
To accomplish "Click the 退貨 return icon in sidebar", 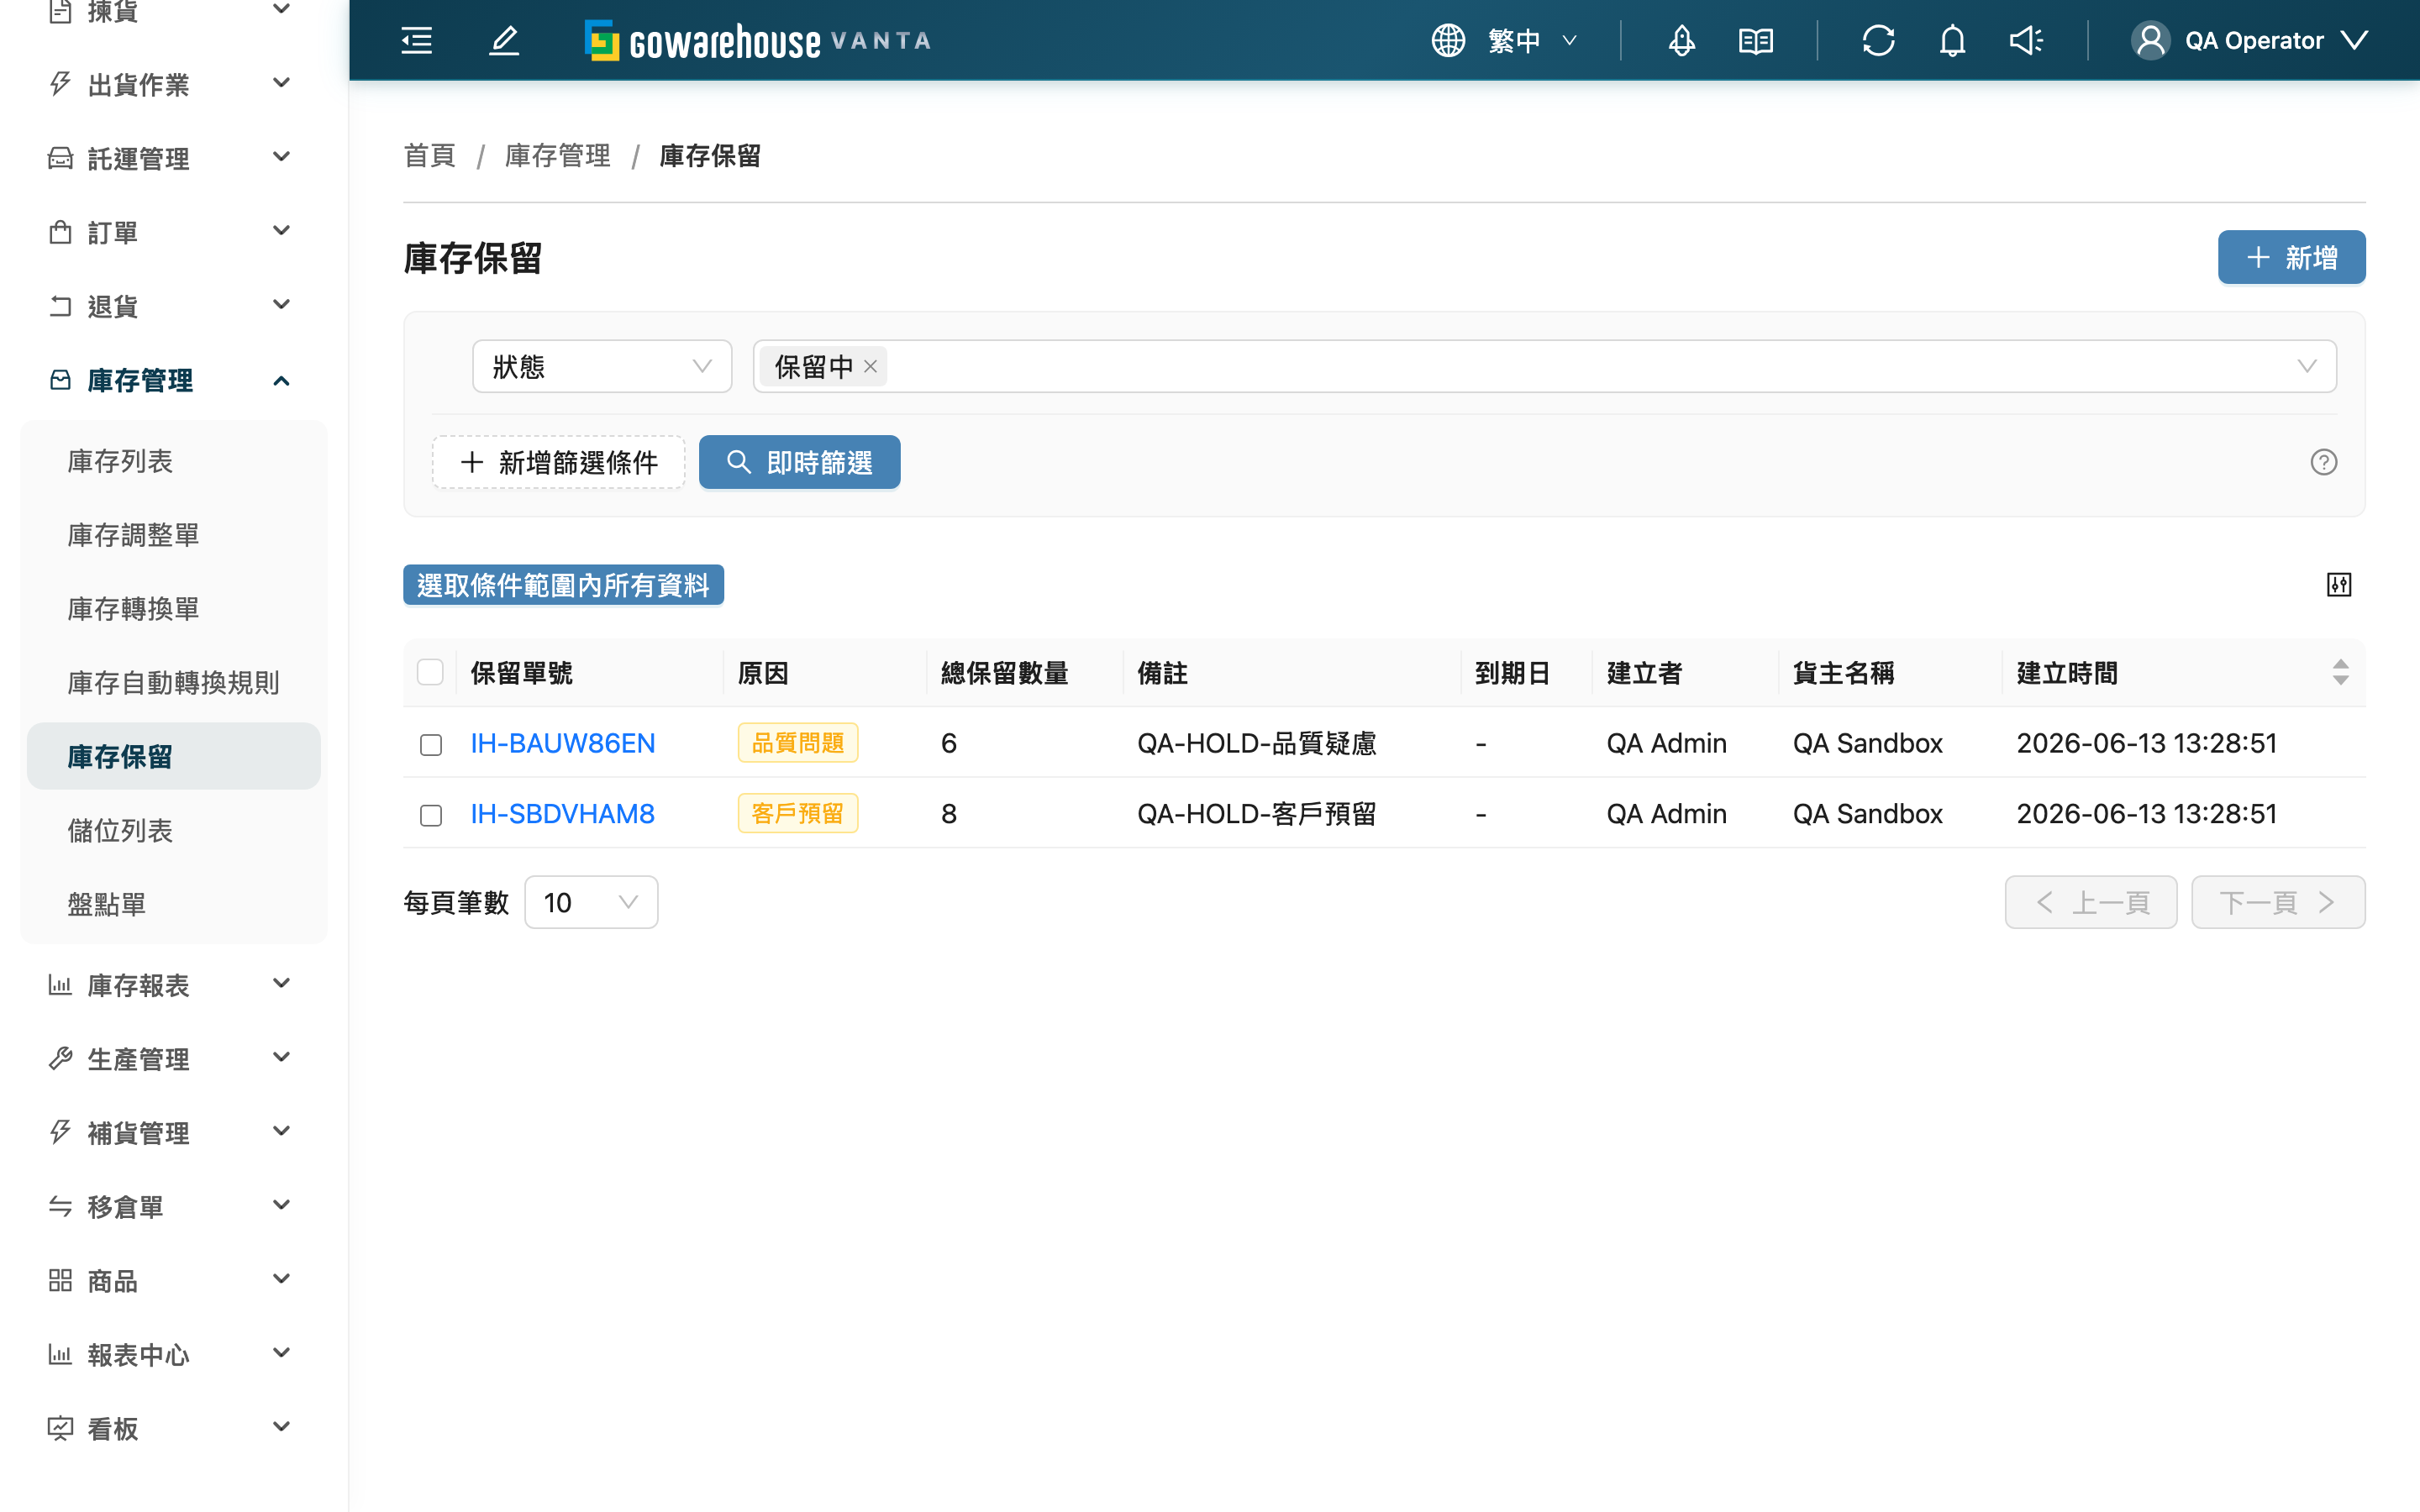I will tap(60, 306).
